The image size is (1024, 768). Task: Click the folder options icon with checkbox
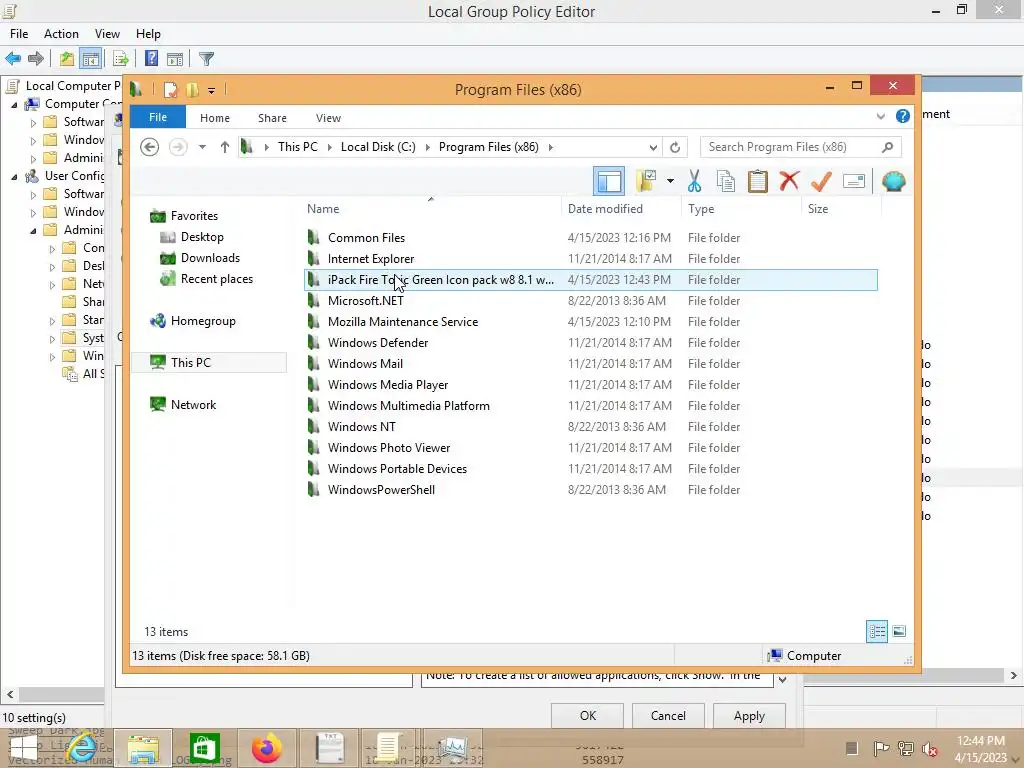[647, 181]
